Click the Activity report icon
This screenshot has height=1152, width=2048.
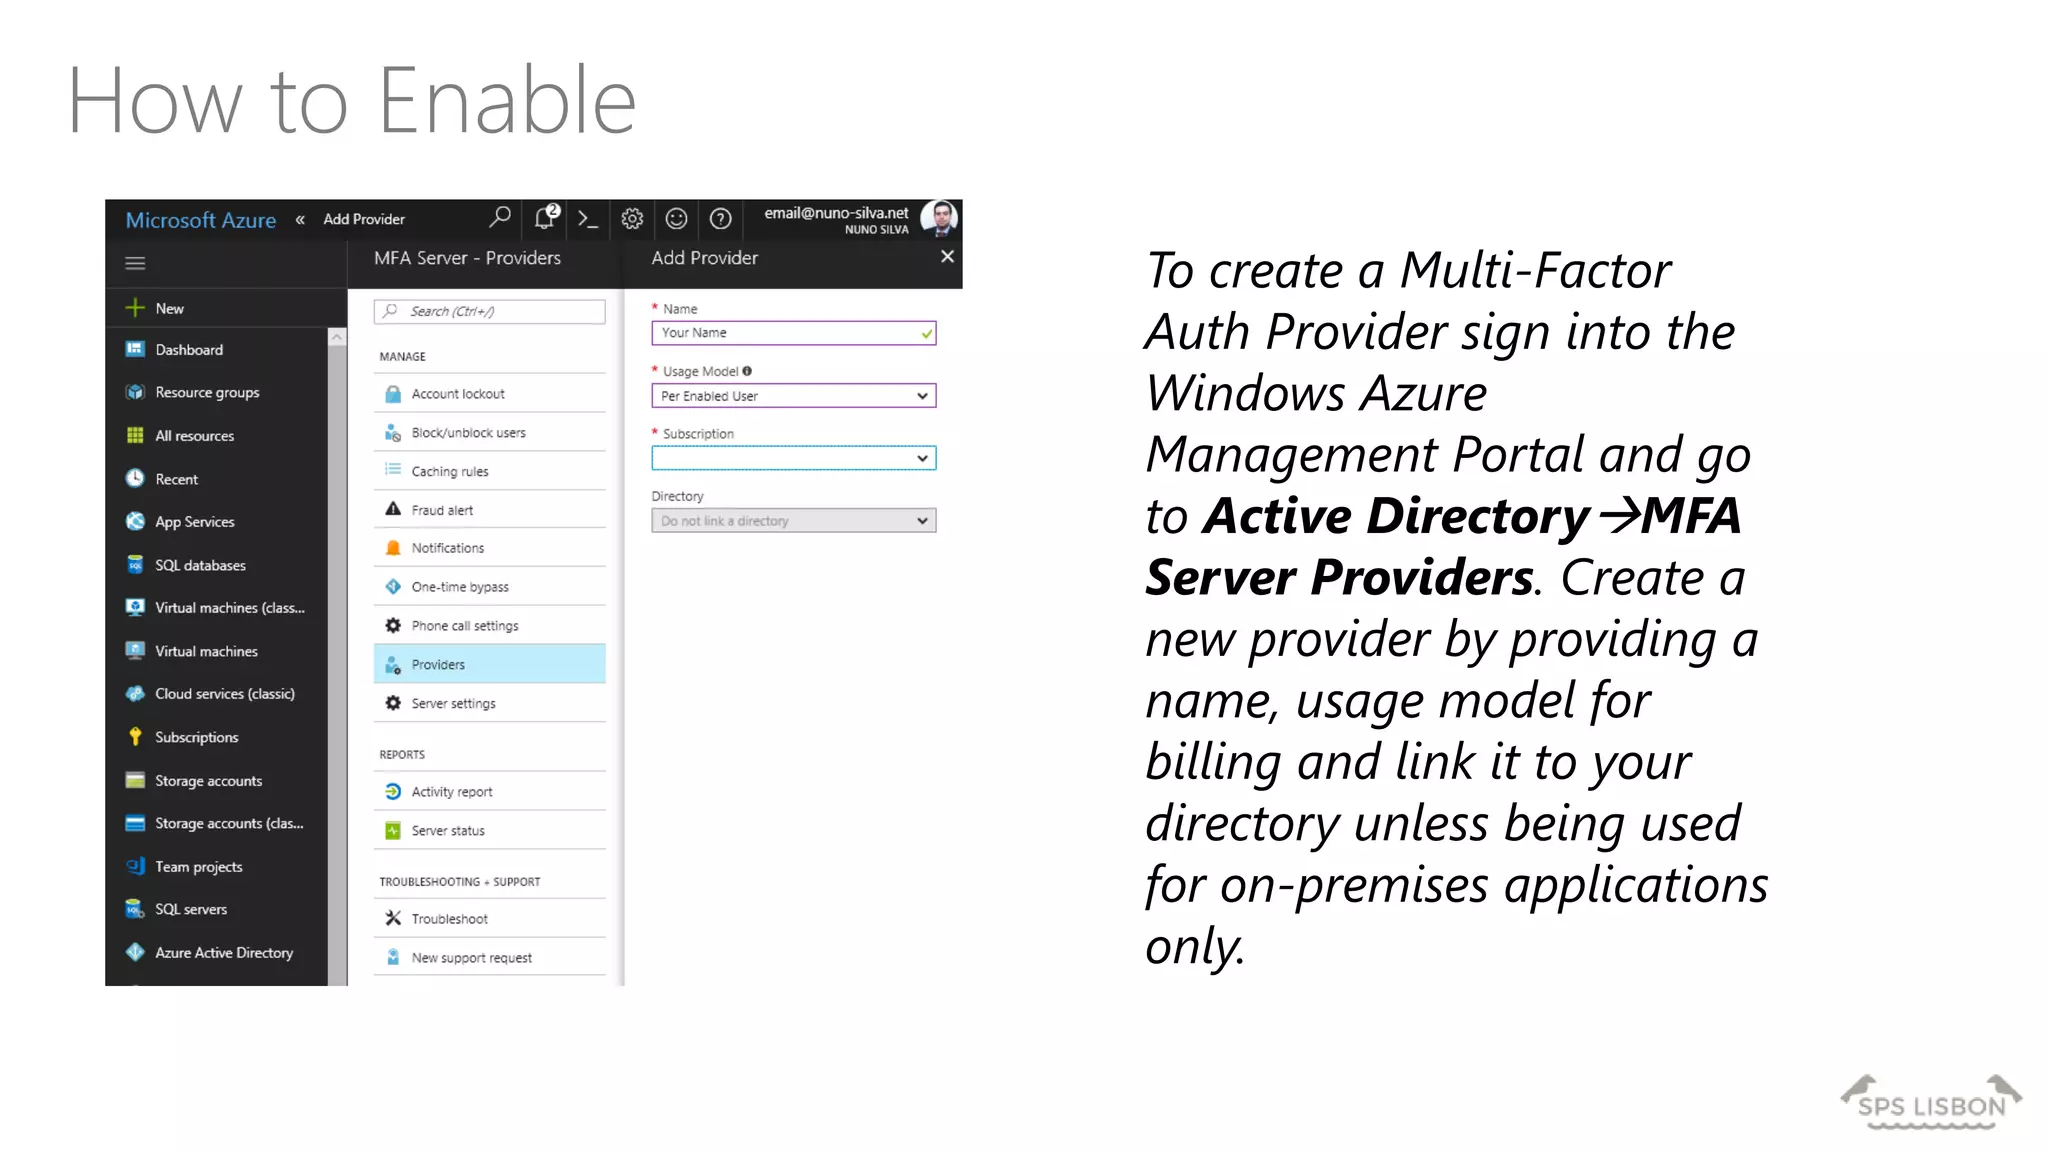click(x=393, y=791)
